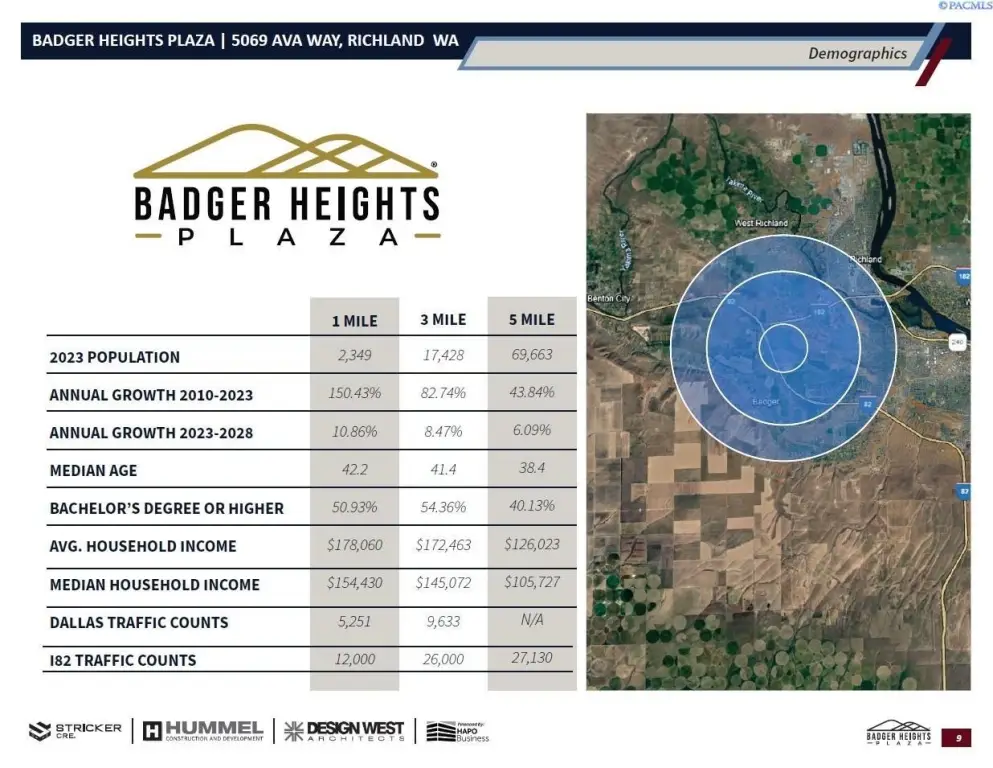993x768 pixels.
Task: Click the small Badger Heights Plaza footer logo
Action: 897,736
